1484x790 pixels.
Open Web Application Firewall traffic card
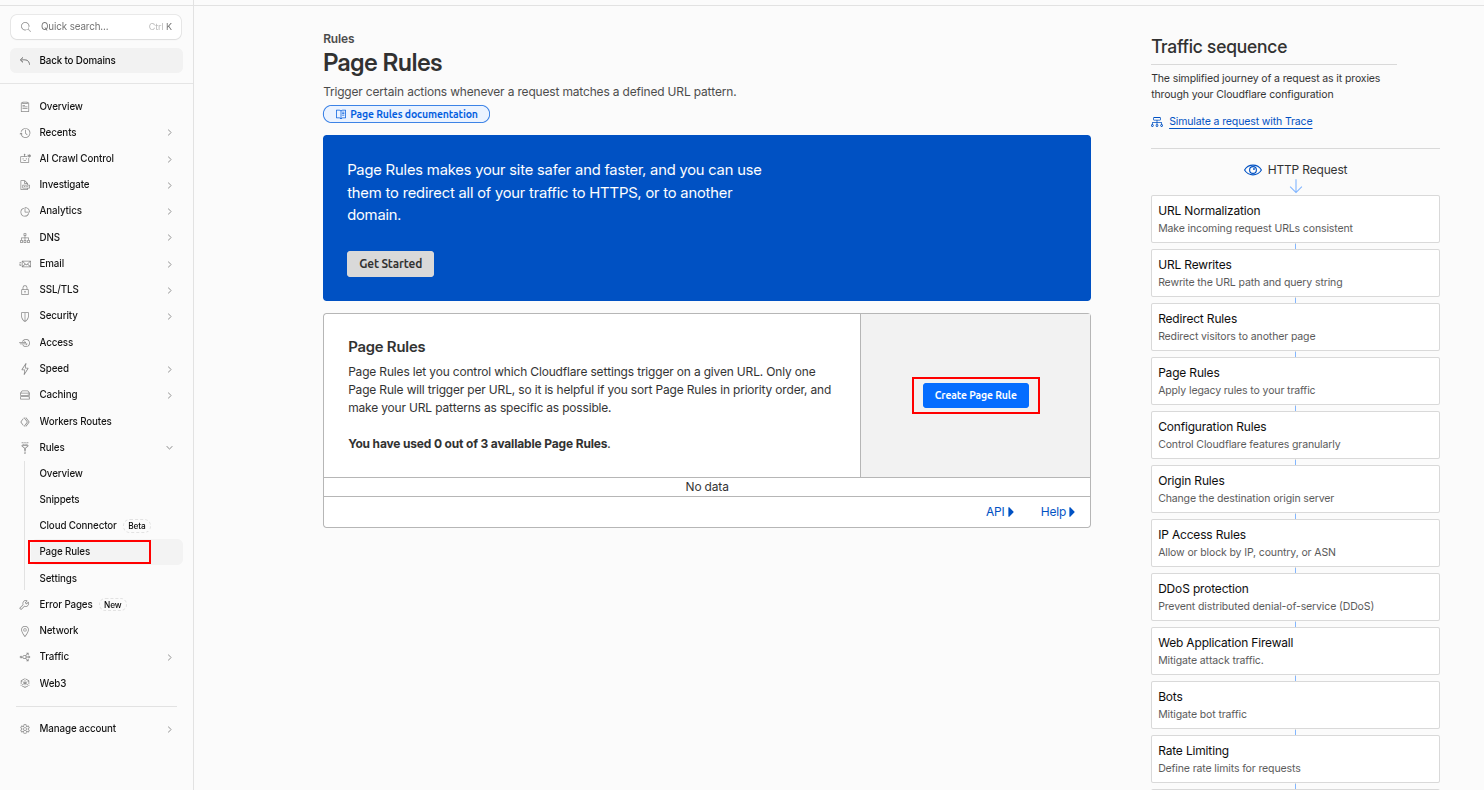click(x=1295, y=651)
